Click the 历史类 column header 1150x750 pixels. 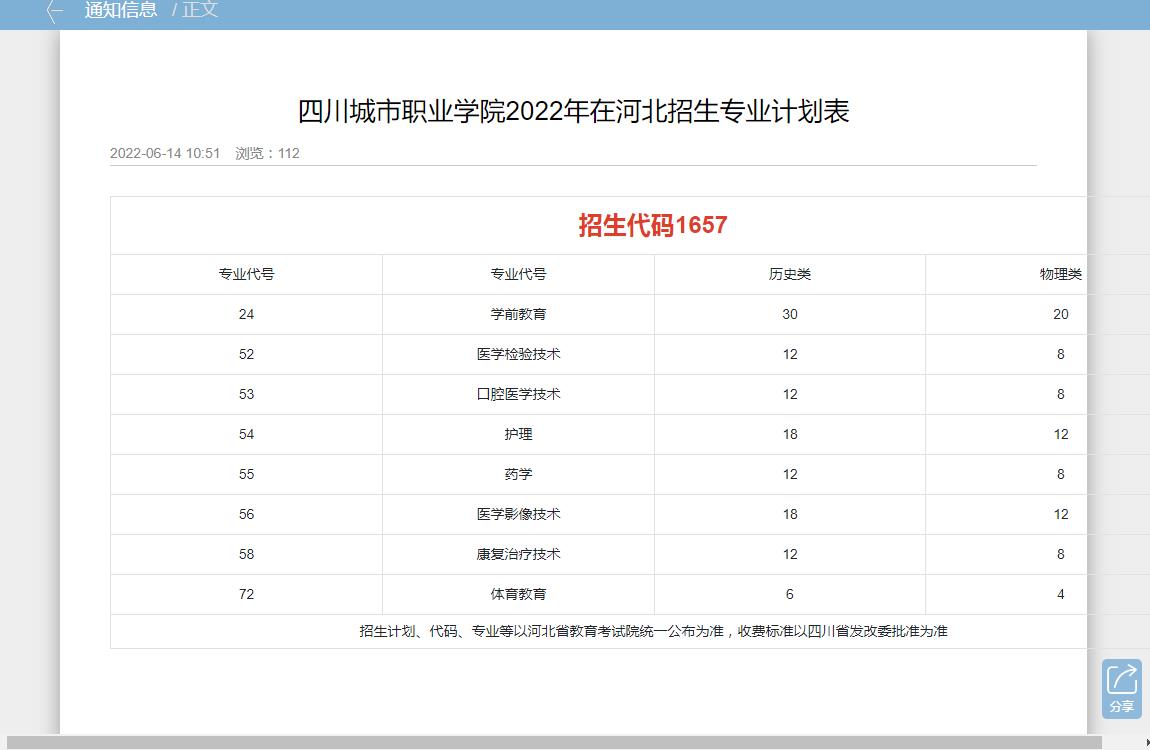click(x=790, y=274)
